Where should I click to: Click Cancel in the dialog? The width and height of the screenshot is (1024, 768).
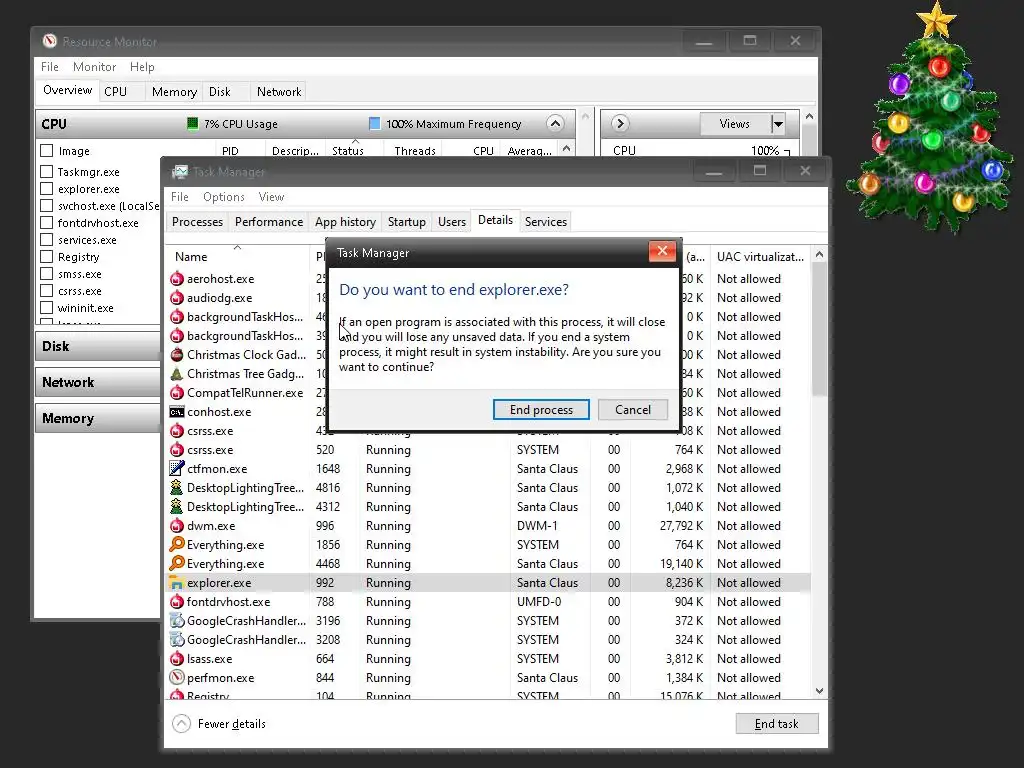633,409
